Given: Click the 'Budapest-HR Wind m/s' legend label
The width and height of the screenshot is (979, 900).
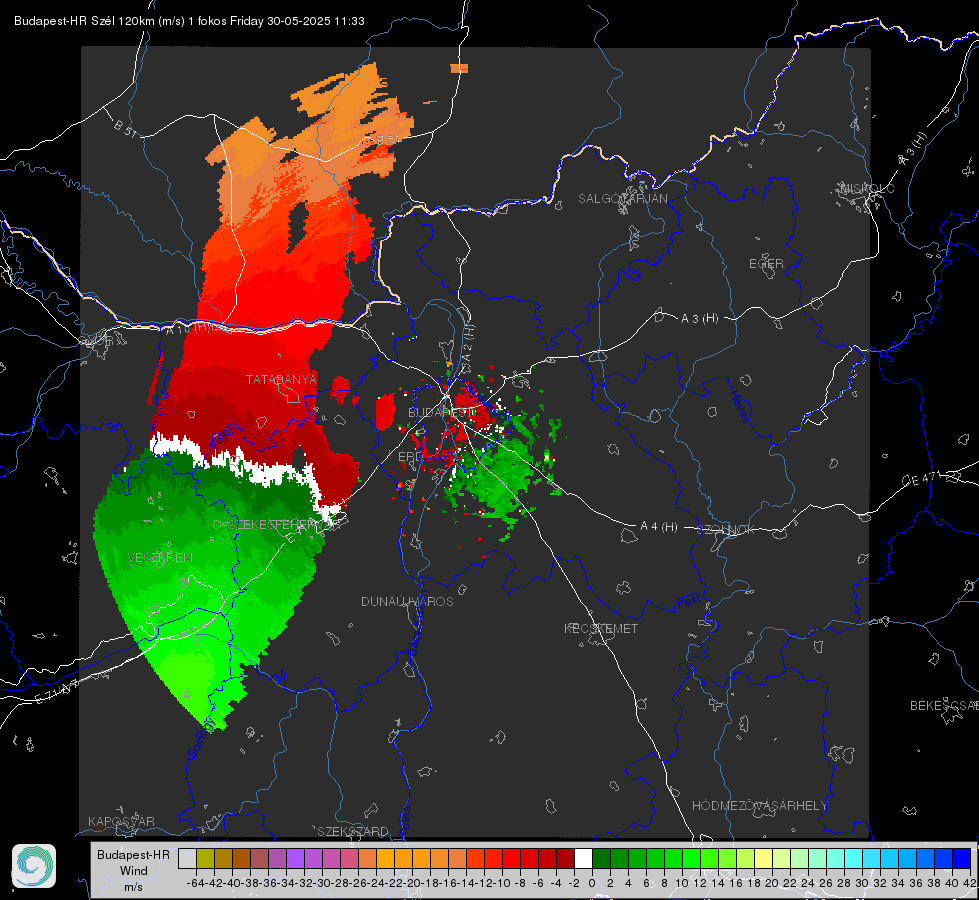Looking at the screenshot, I should pyautogui.click(x=133, y=871).
